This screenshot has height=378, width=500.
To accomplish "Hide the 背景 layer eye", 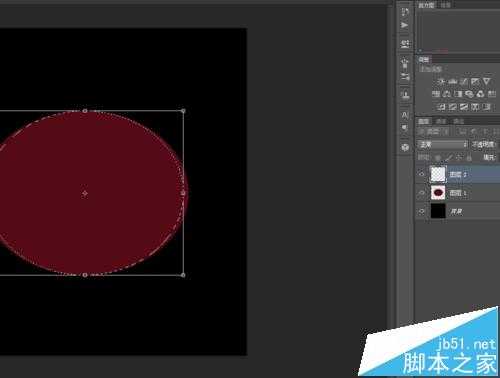I will tap(421, 211).
